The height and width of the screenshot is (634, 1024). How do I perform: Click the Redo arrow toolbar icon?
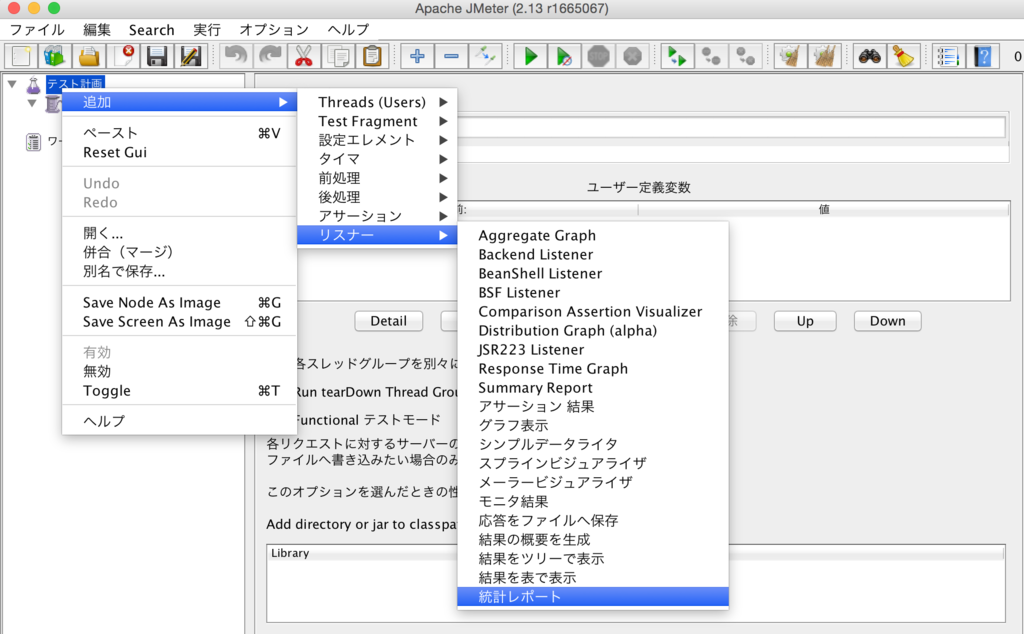(269, 56)
